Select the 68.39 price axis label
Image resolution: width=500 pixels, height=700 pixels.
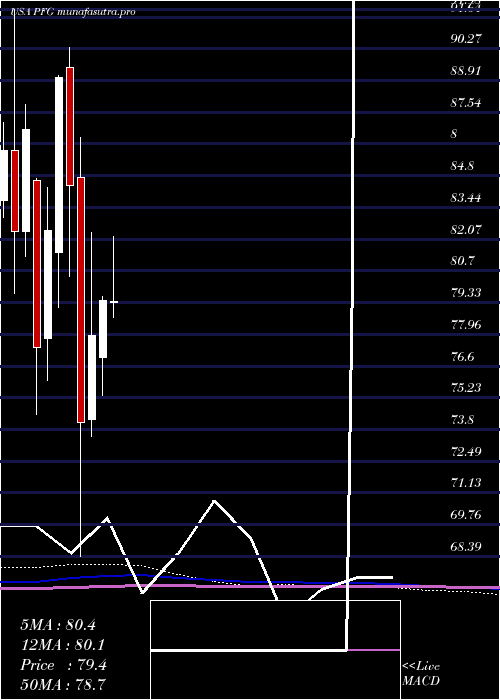(466, 547)
